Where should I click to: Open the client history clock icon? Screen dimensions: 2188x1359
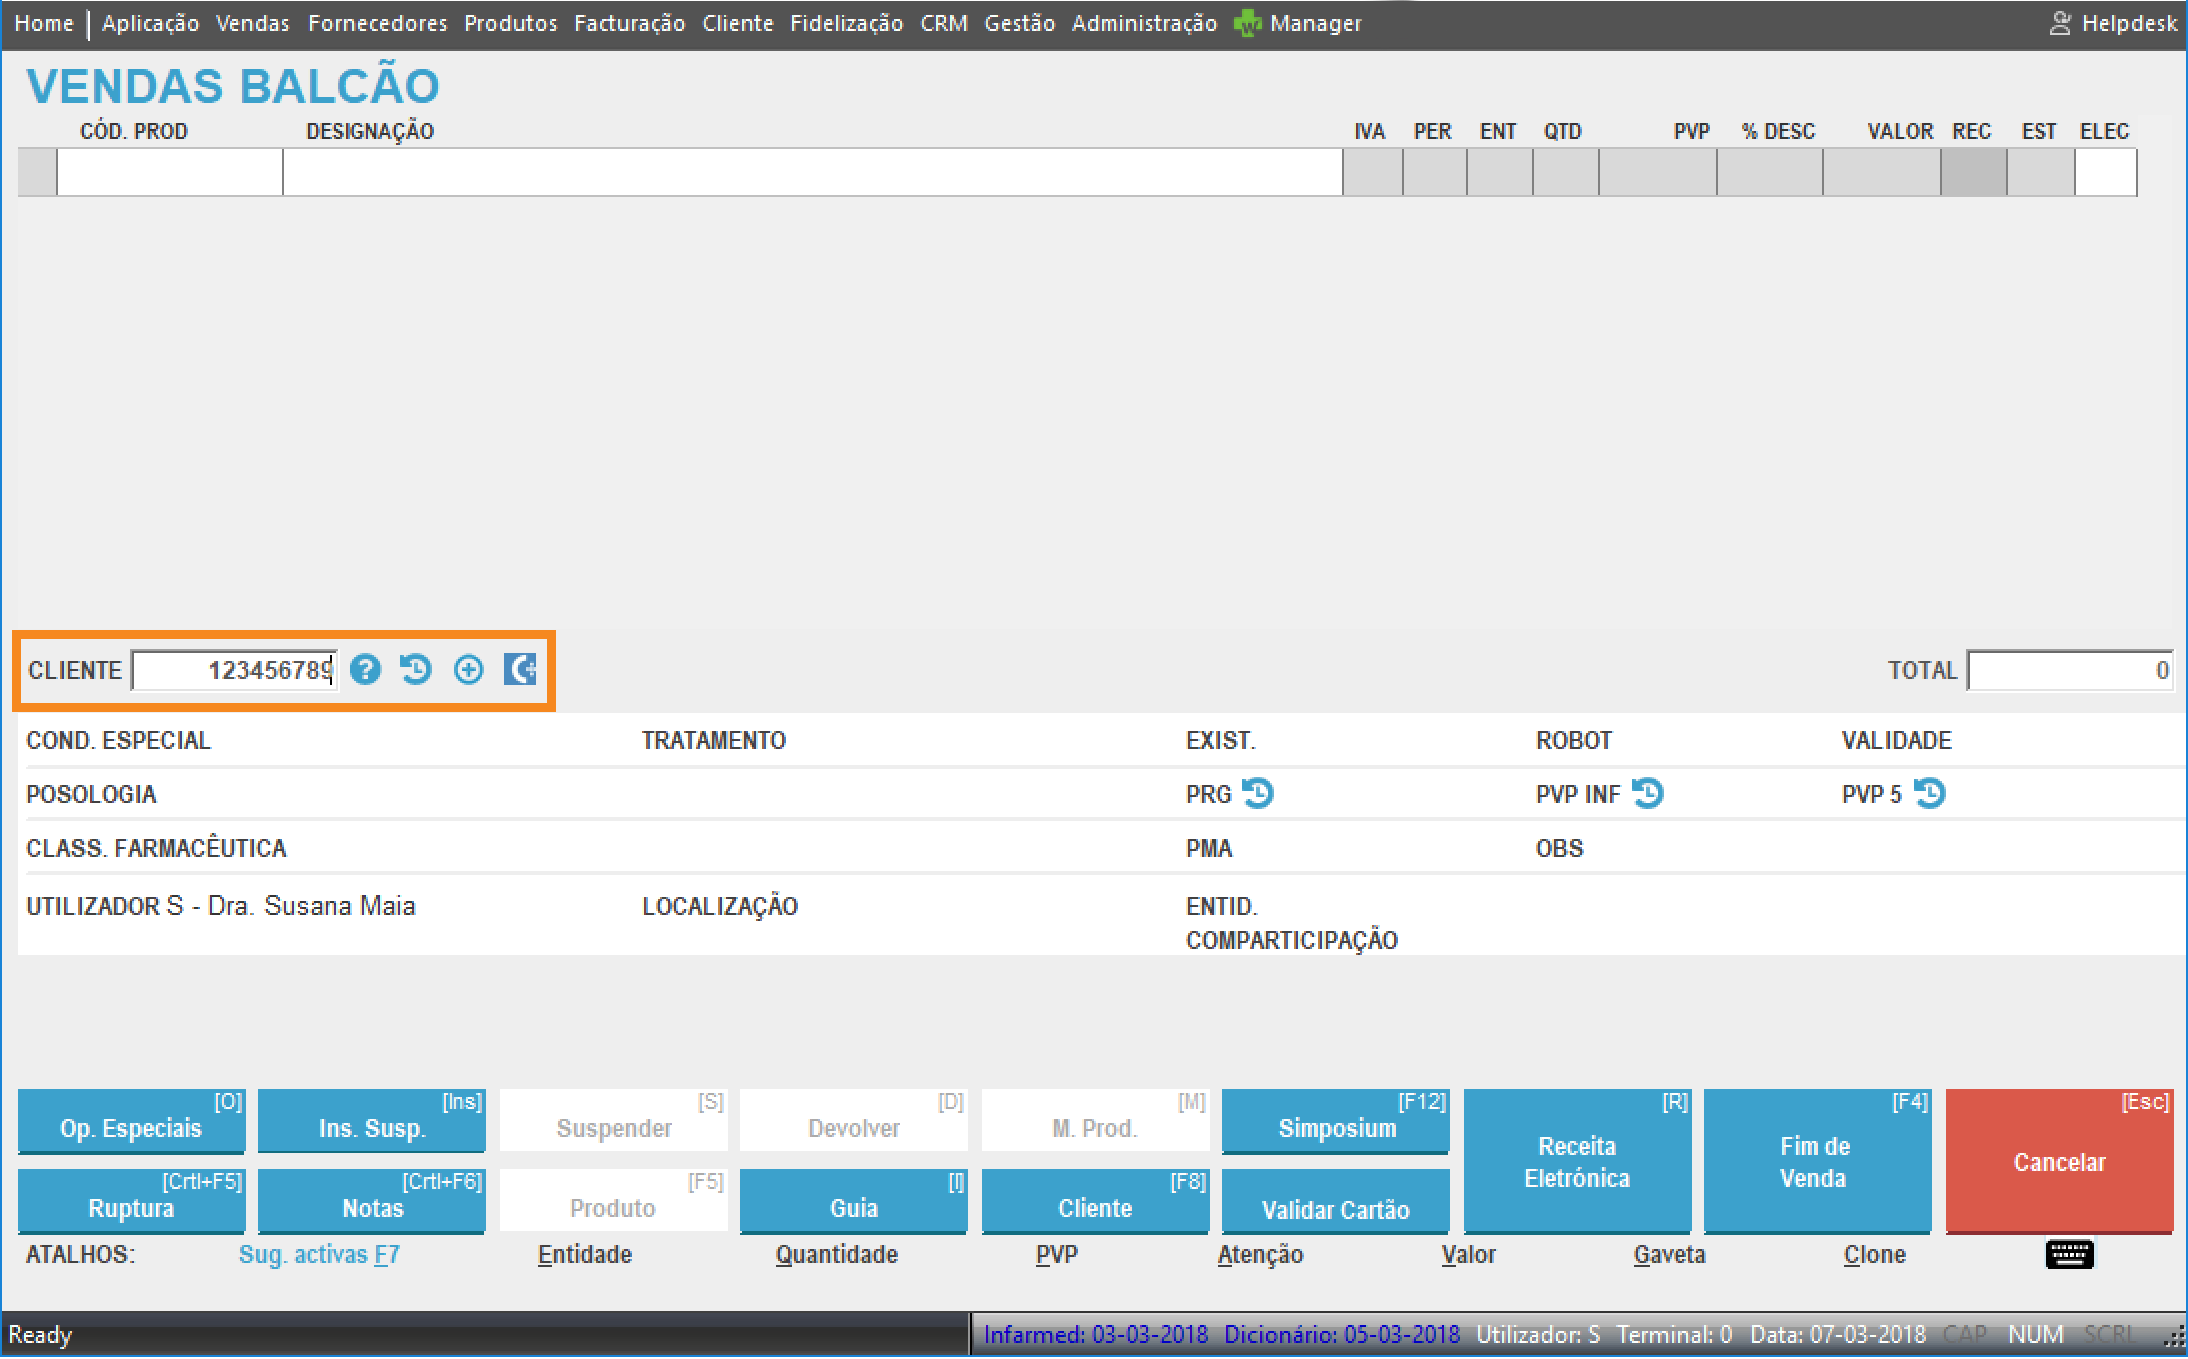(416, 669)
